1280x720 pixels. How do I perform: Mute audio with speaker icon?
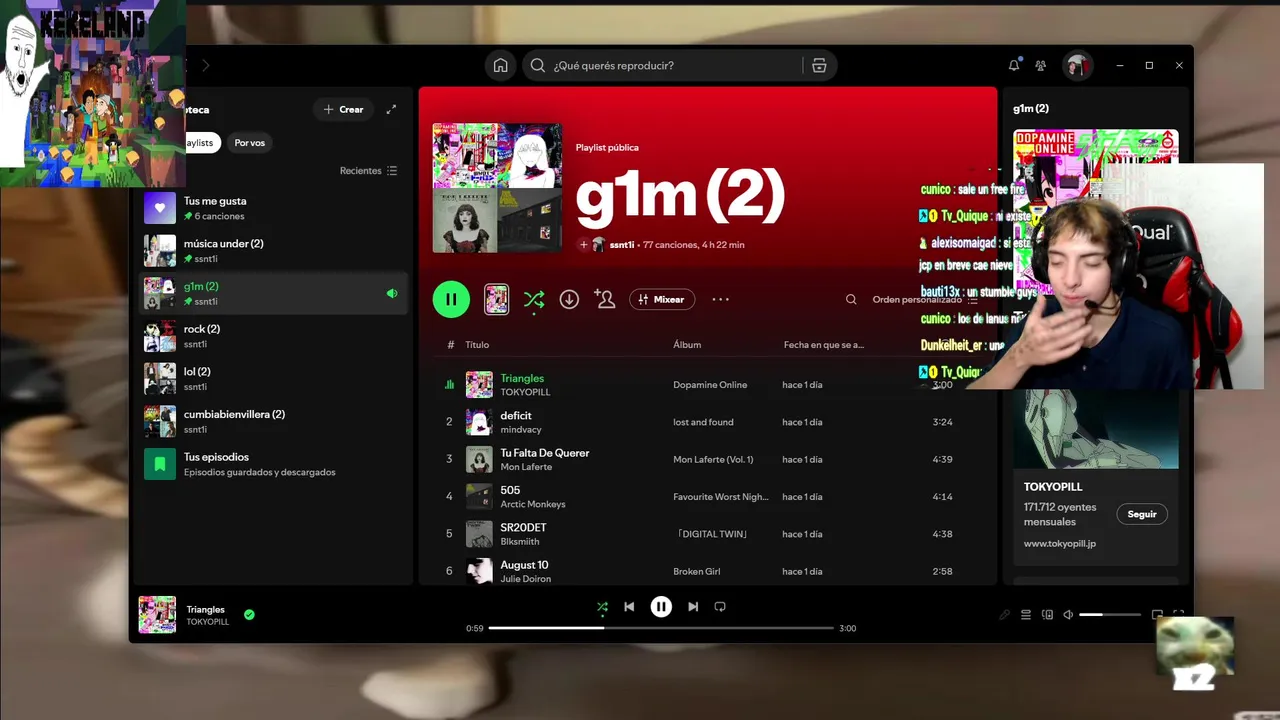pos(1068,615)
